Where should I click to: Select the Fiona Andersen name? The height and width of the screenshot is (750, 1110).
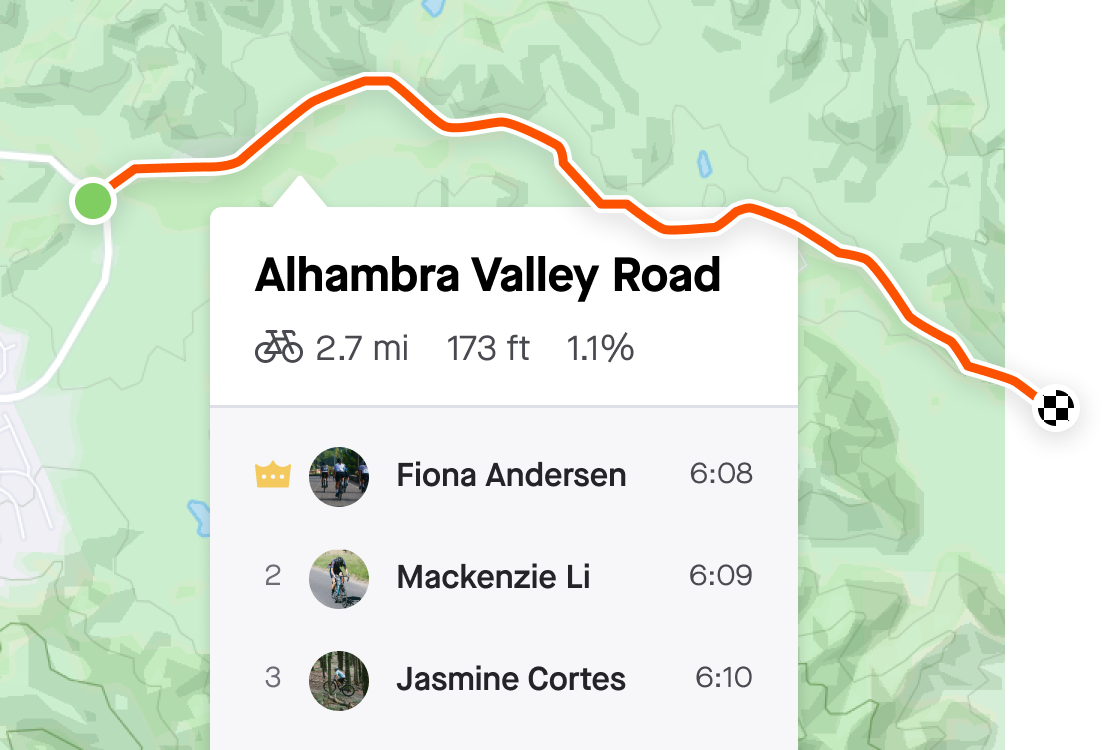point(511,476)
